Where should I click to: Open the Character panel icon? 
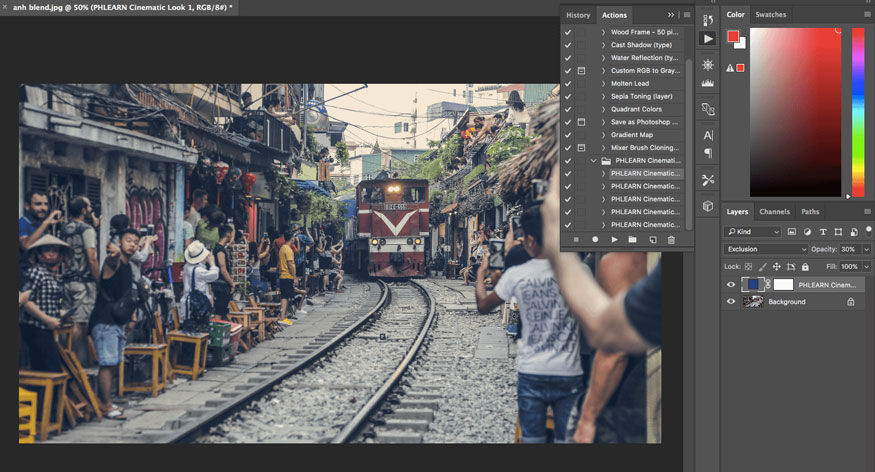pyautogui.click(x=708, y=135)
